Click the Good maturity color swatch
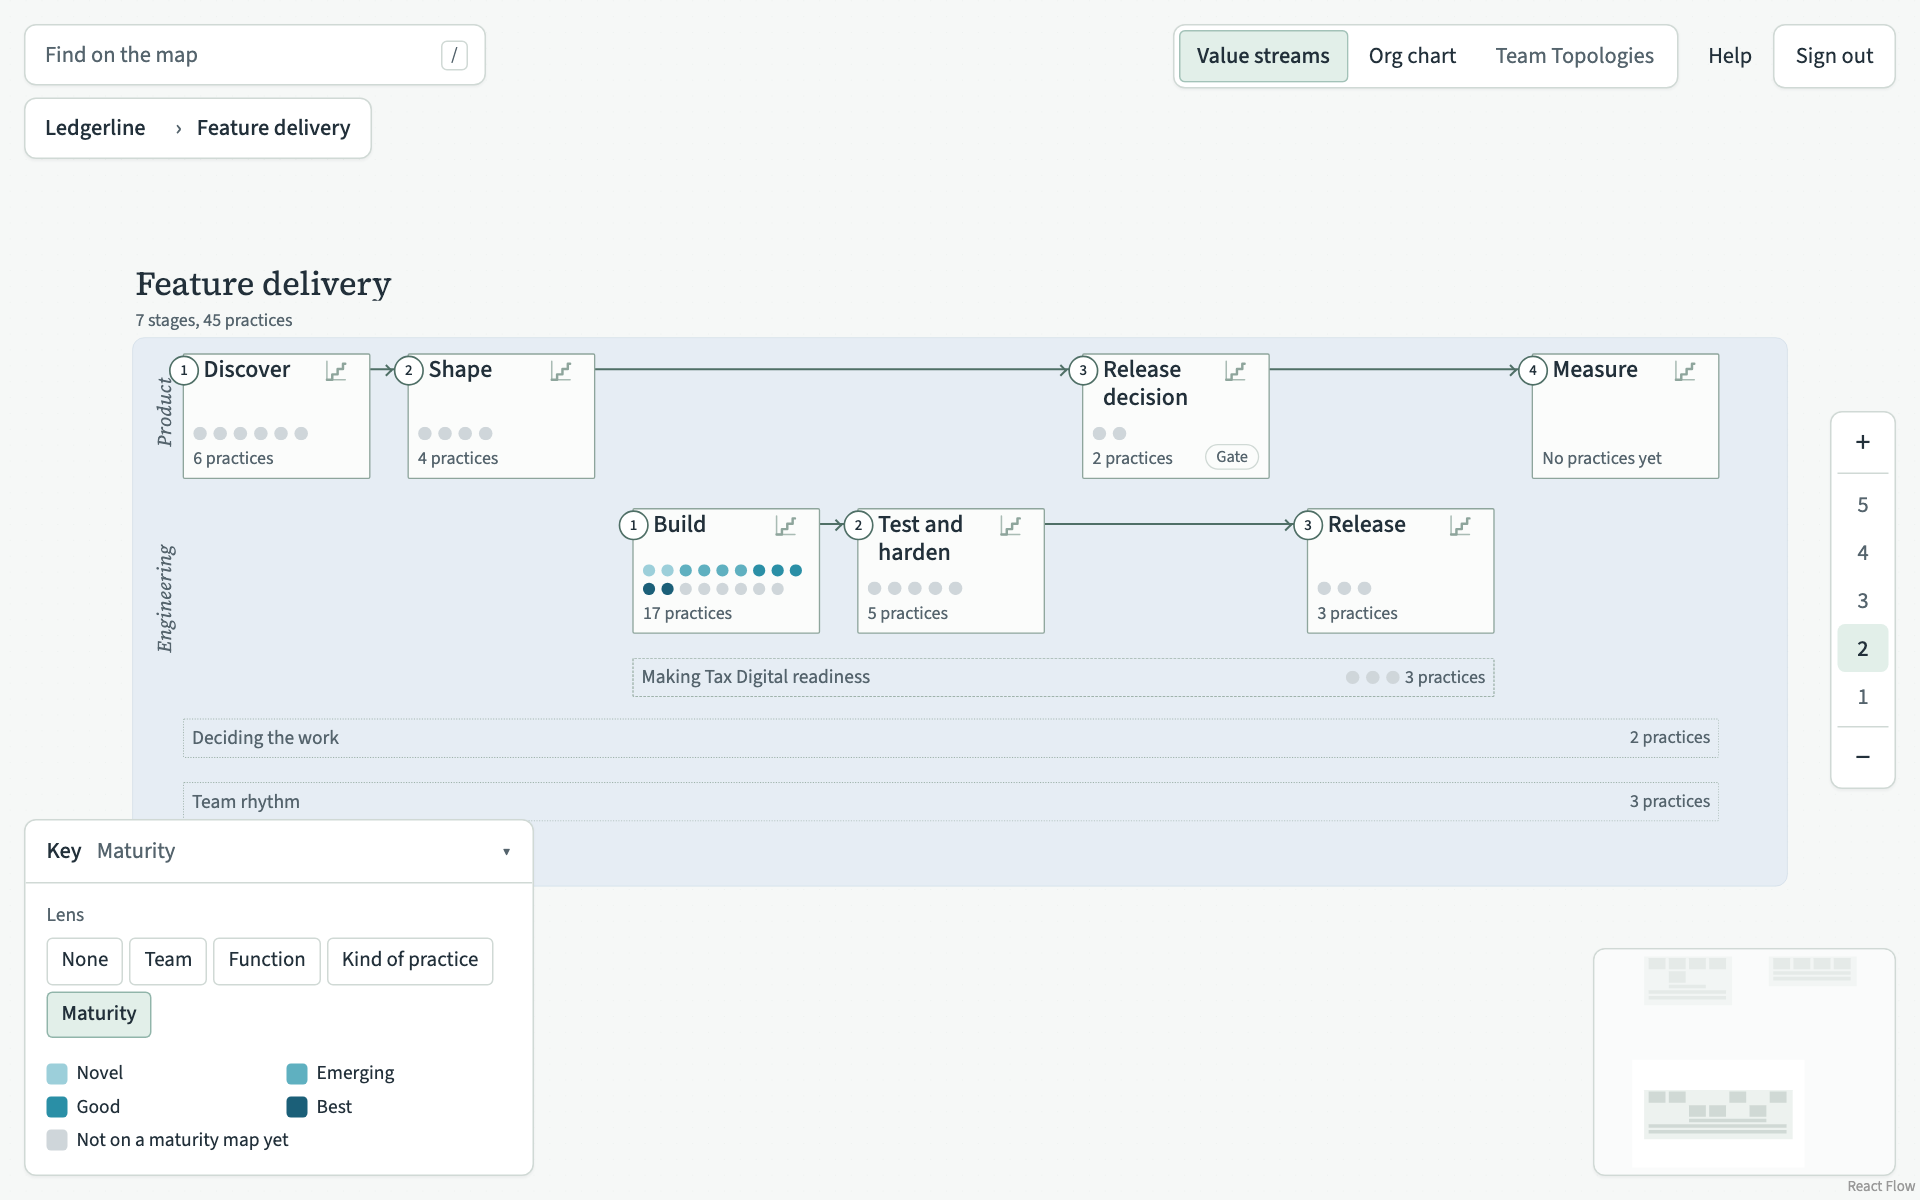The image size is (1920, 1200). [57, 1107]
